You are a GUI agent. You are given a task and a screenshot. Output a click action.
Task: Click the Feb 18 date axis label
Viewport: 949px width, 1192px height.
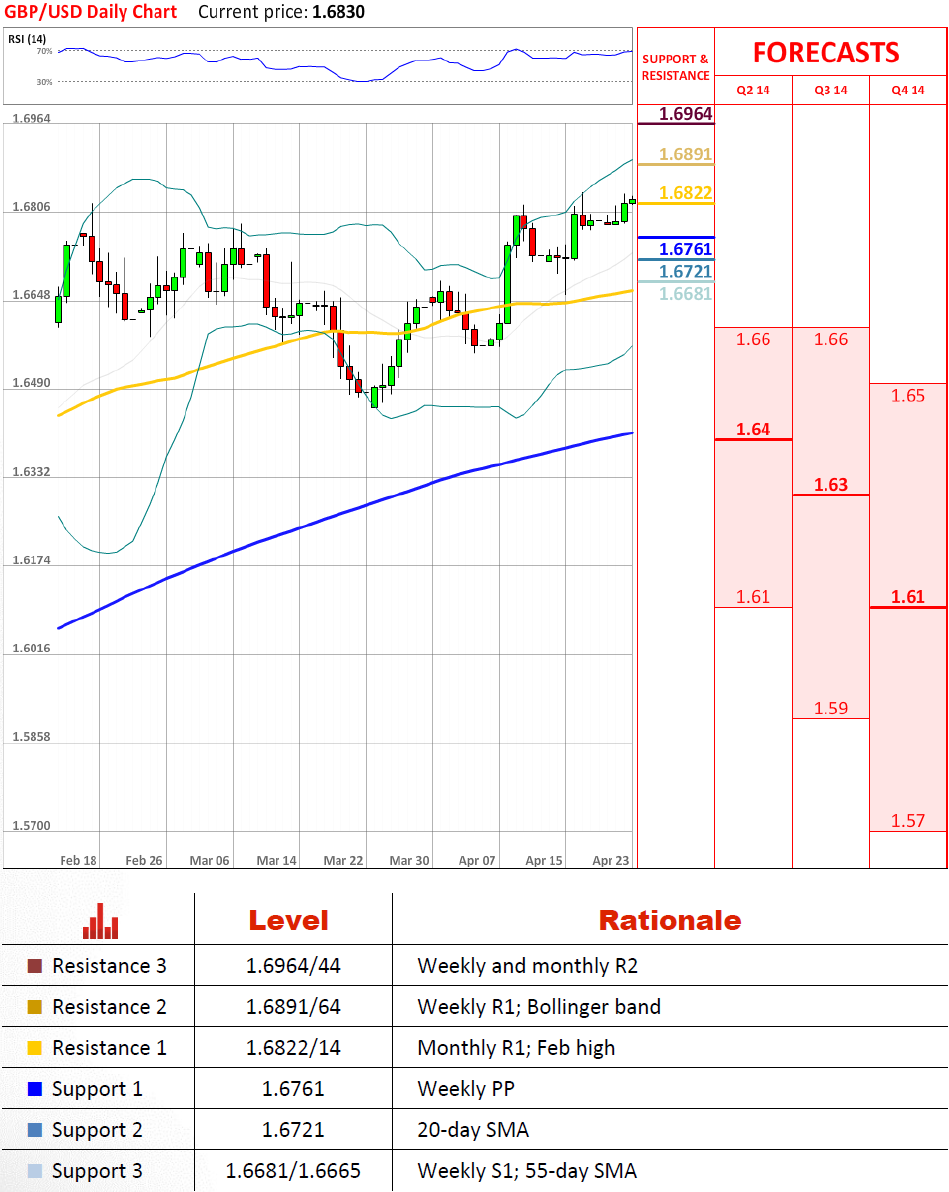(78, 861)
